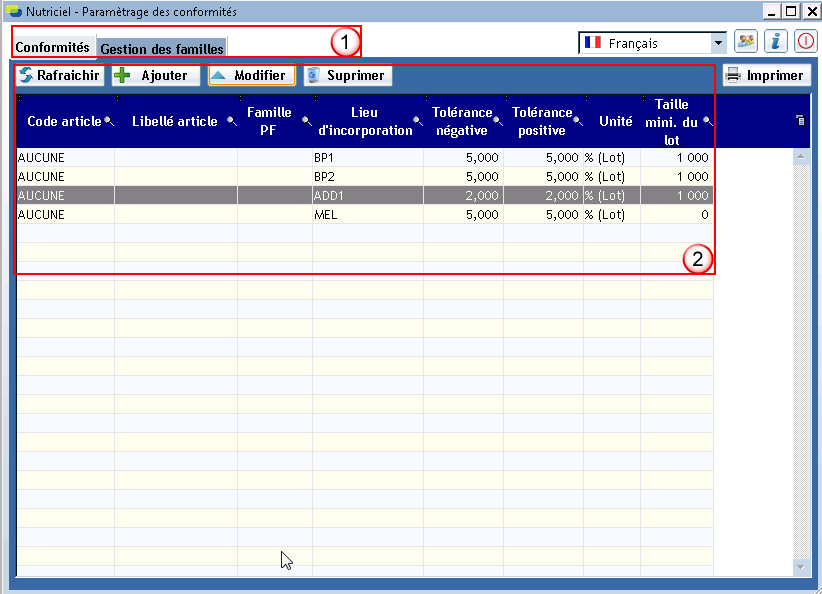The height and width of the screenshot is (594, 822).
Task: Select the row with BP1 incorporation
Action: tap(364, 157)
